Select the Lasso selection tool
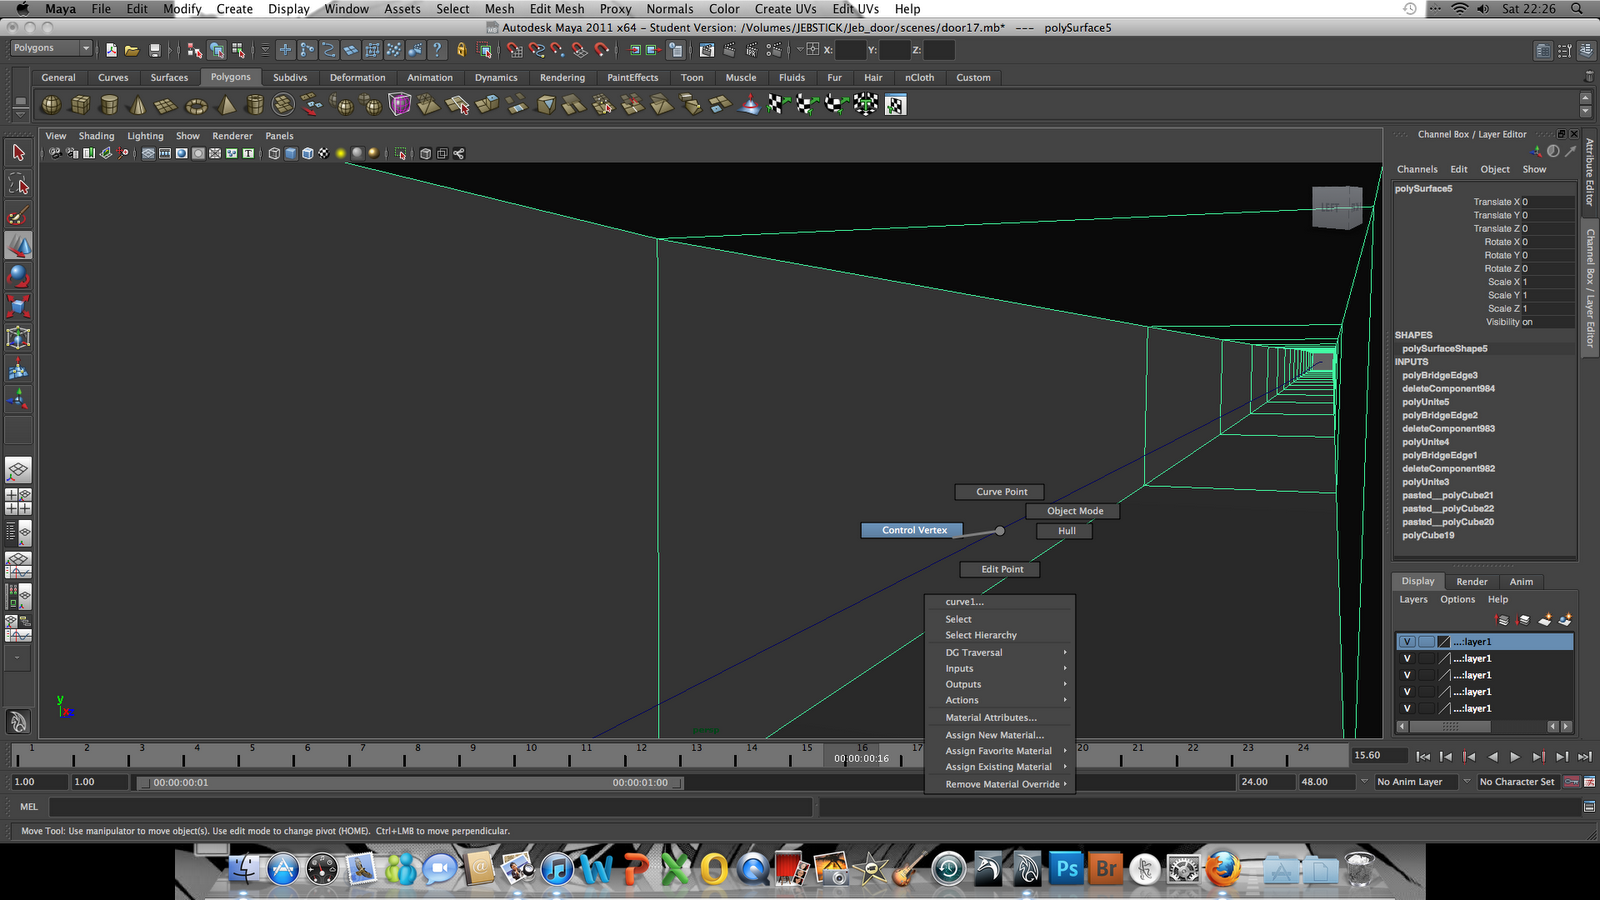This screenshot has height=900, width=1600. [18, 184]
